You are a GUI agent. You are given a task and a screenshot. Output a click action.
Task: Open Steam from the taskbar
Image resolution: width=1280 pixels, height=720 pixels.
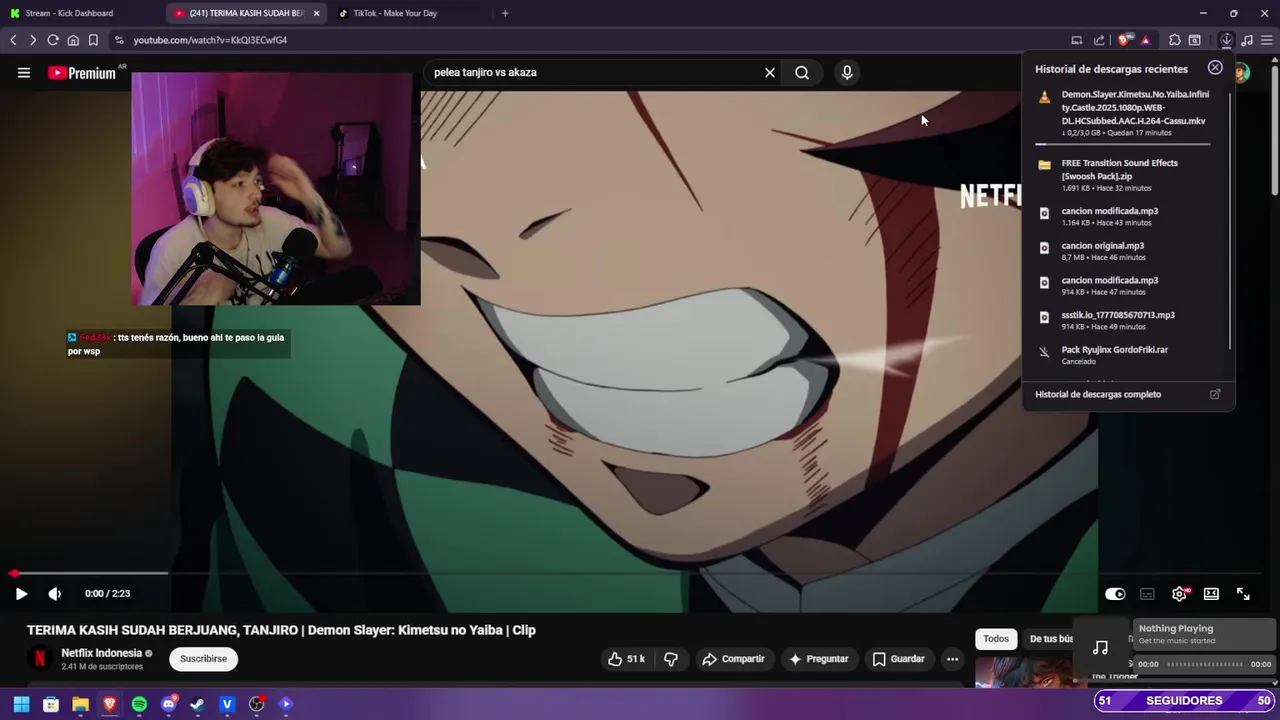click(198, 704)
